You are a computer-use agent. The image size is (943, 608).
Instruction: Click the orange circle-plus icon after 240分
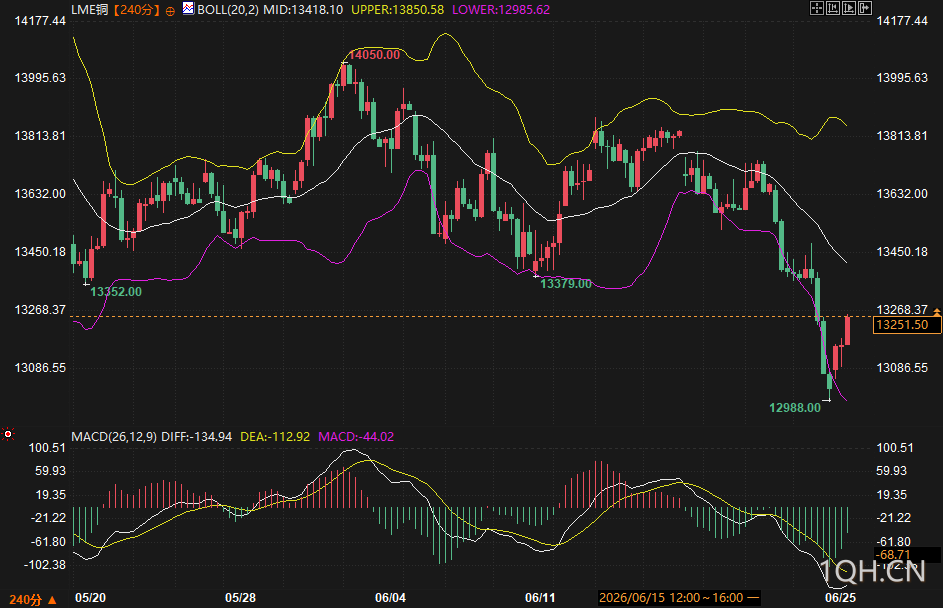point(170,11)
